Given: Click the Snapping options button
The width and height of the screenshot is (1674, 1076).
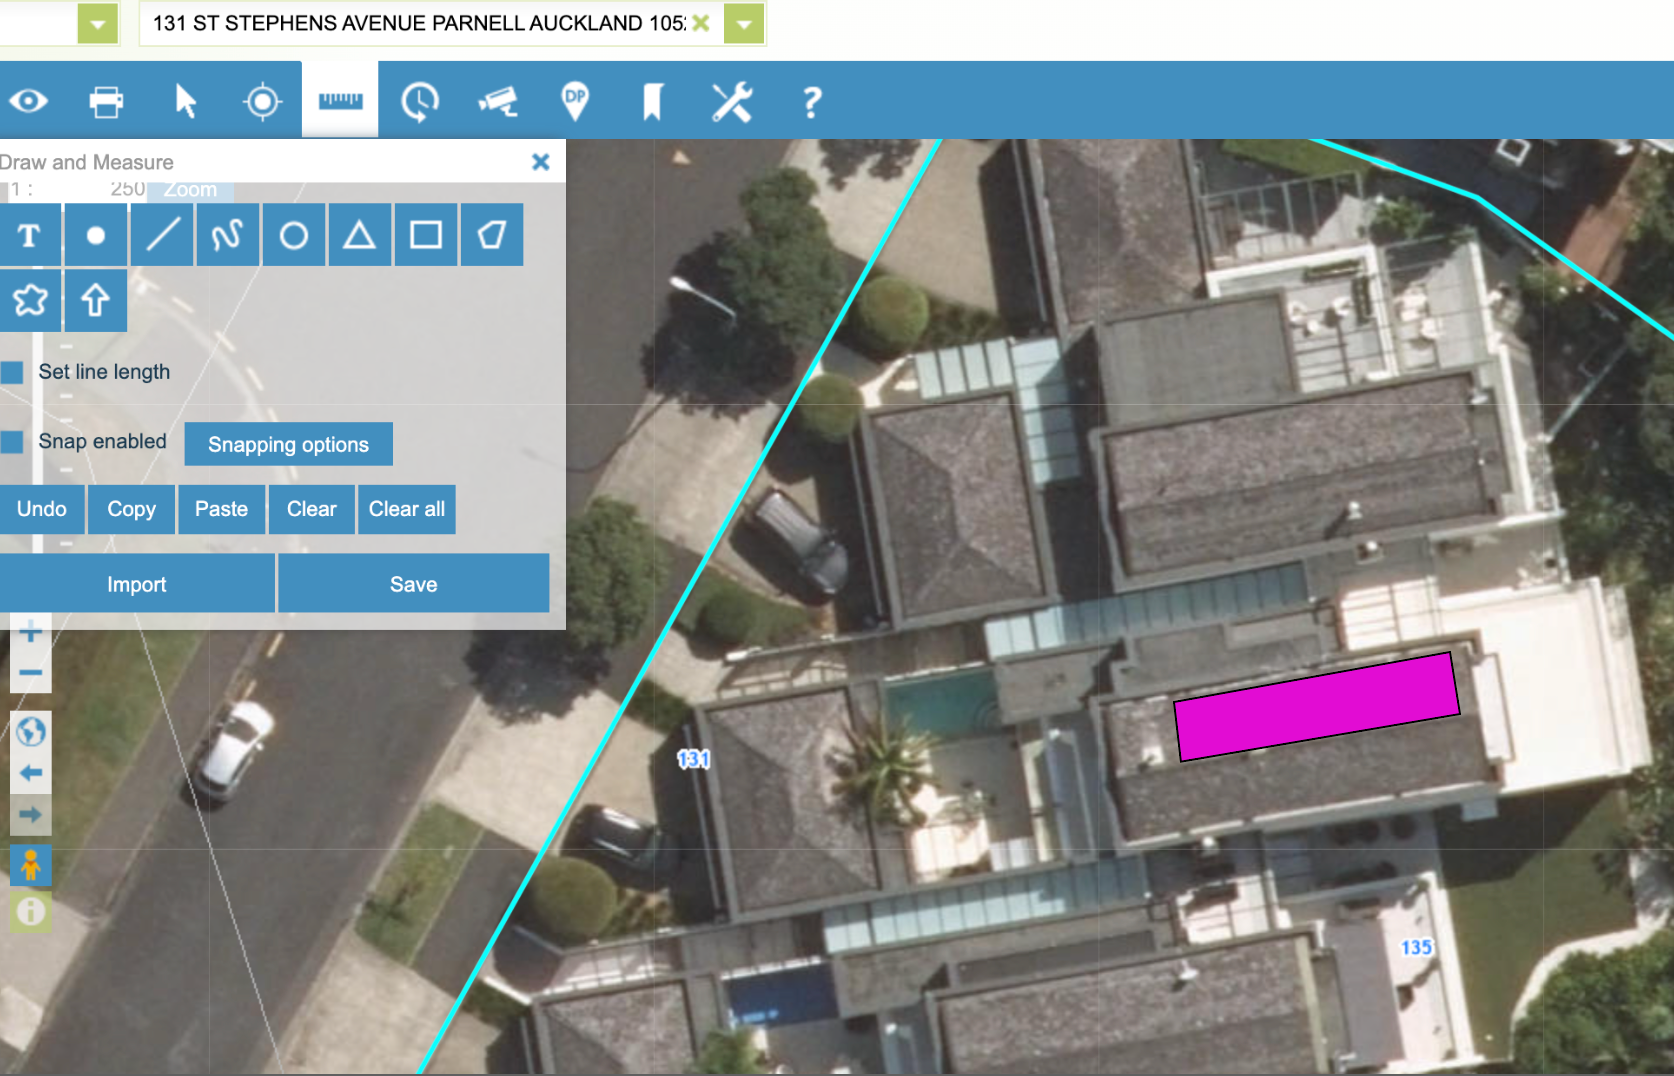Looking at the screenshot, I should click(288, 445).
